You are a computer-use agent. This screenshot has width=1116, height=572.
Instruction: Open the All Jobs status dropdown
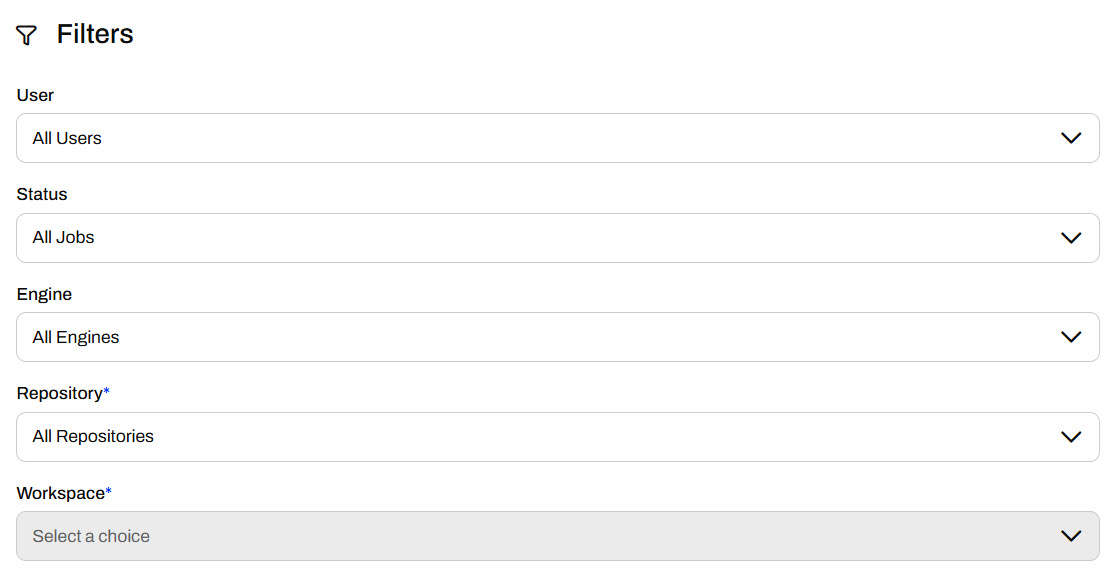540,238
